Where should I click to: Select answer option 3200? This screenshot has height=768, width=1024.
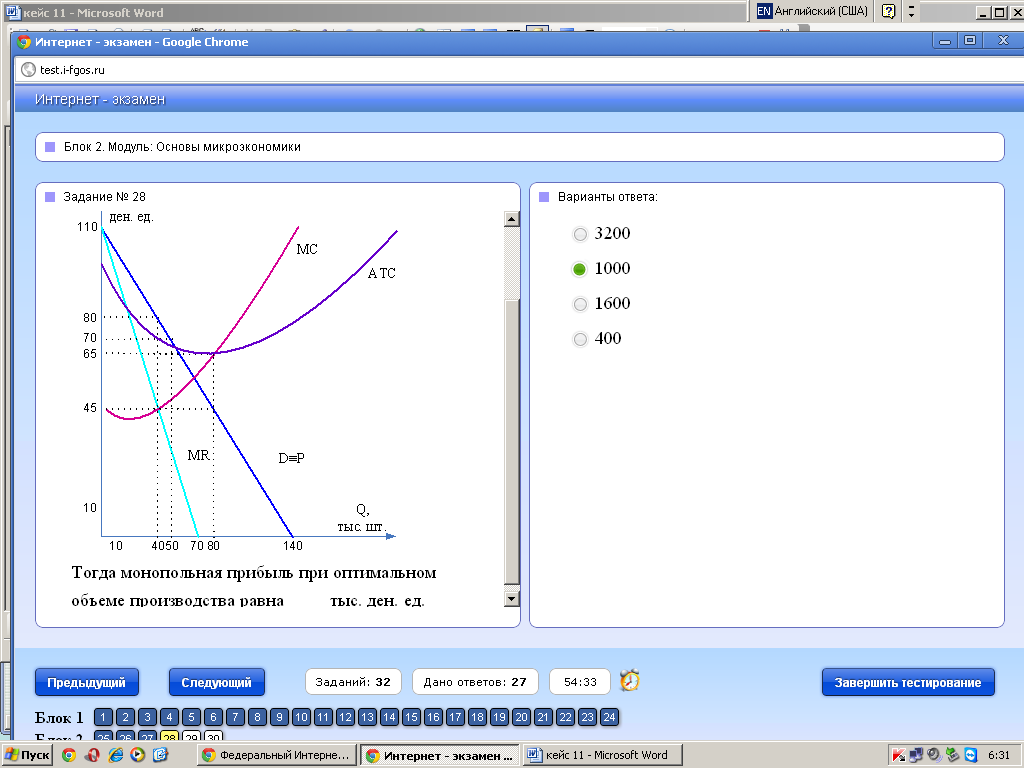tap(580, 234)
